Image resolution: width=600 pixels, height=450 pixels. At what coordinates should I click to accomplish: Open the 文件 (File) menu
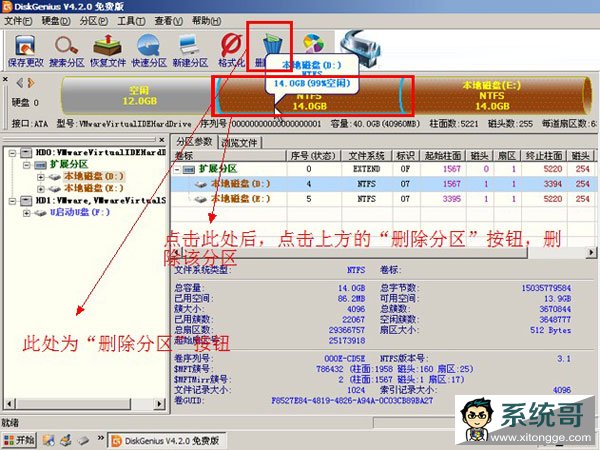point(18,21)
